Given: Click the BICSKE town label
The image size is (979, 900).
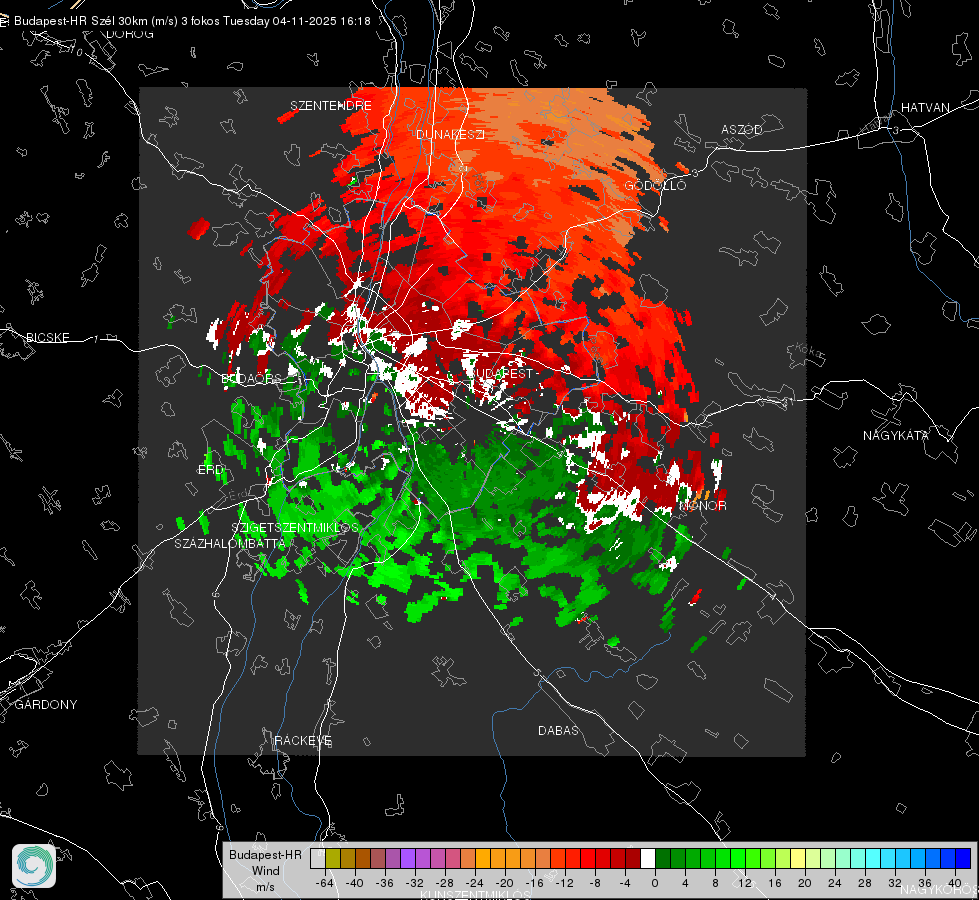Looking at the screenshot, I should point(47,337).
